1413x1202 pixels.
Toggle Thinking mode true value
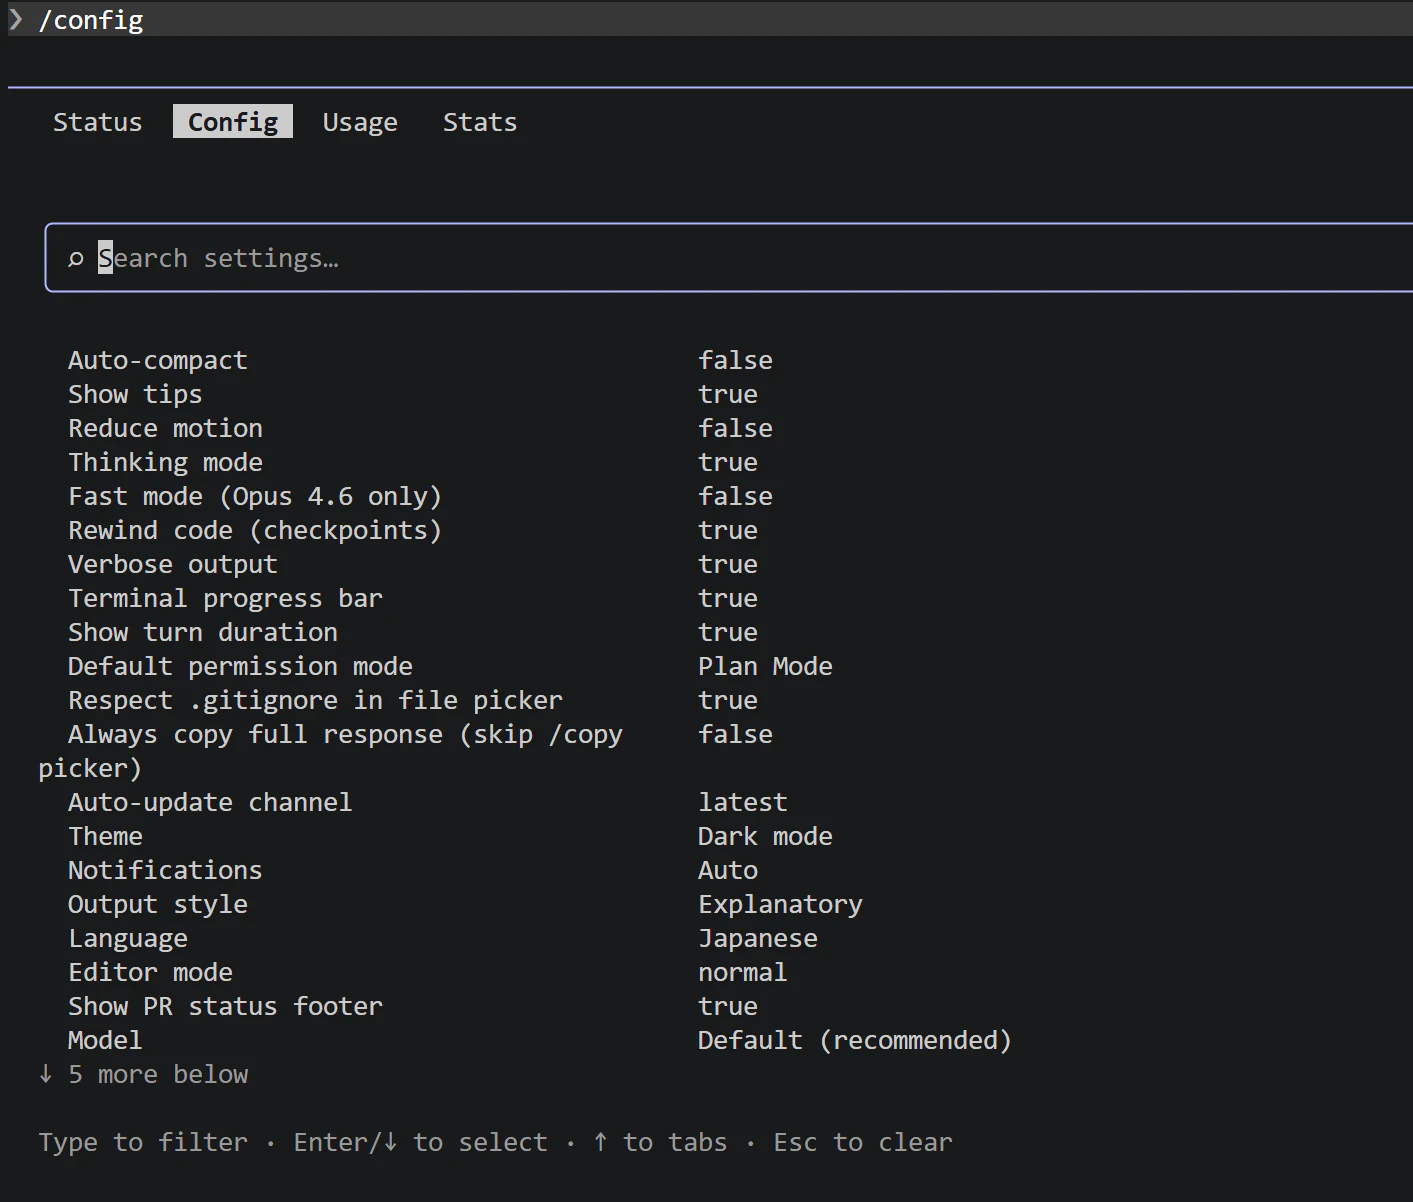(728, 462)
